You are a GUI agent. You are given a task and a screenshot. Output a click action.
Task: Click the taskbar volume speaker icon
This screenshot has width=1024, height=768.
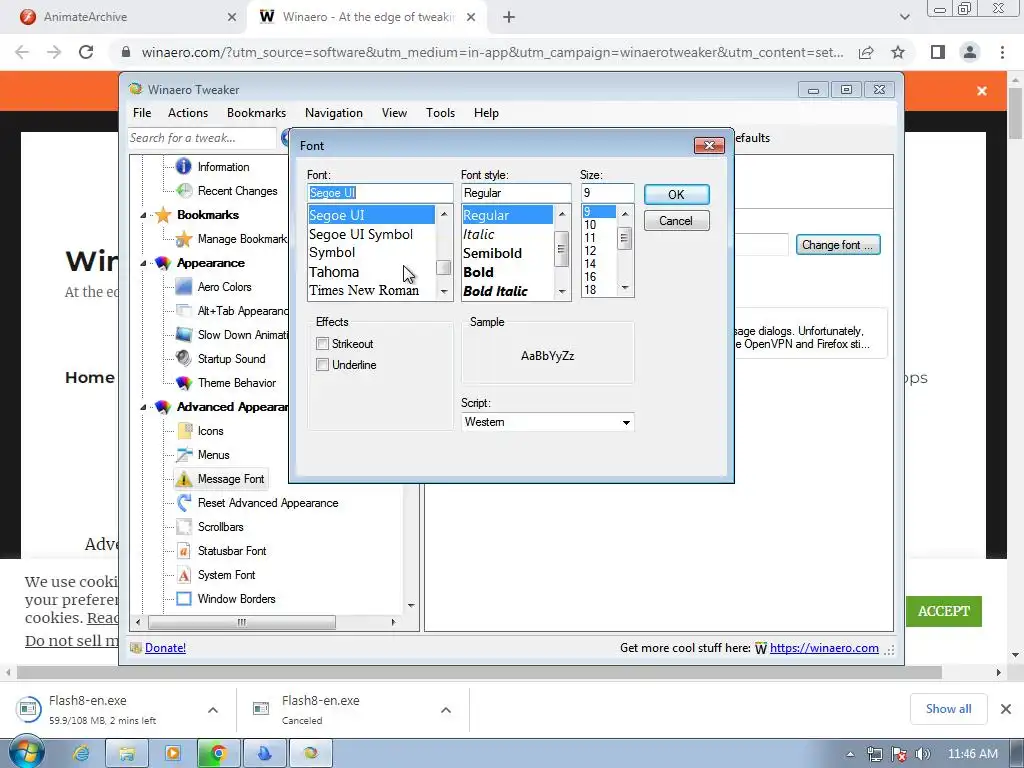tap(922, 754)
